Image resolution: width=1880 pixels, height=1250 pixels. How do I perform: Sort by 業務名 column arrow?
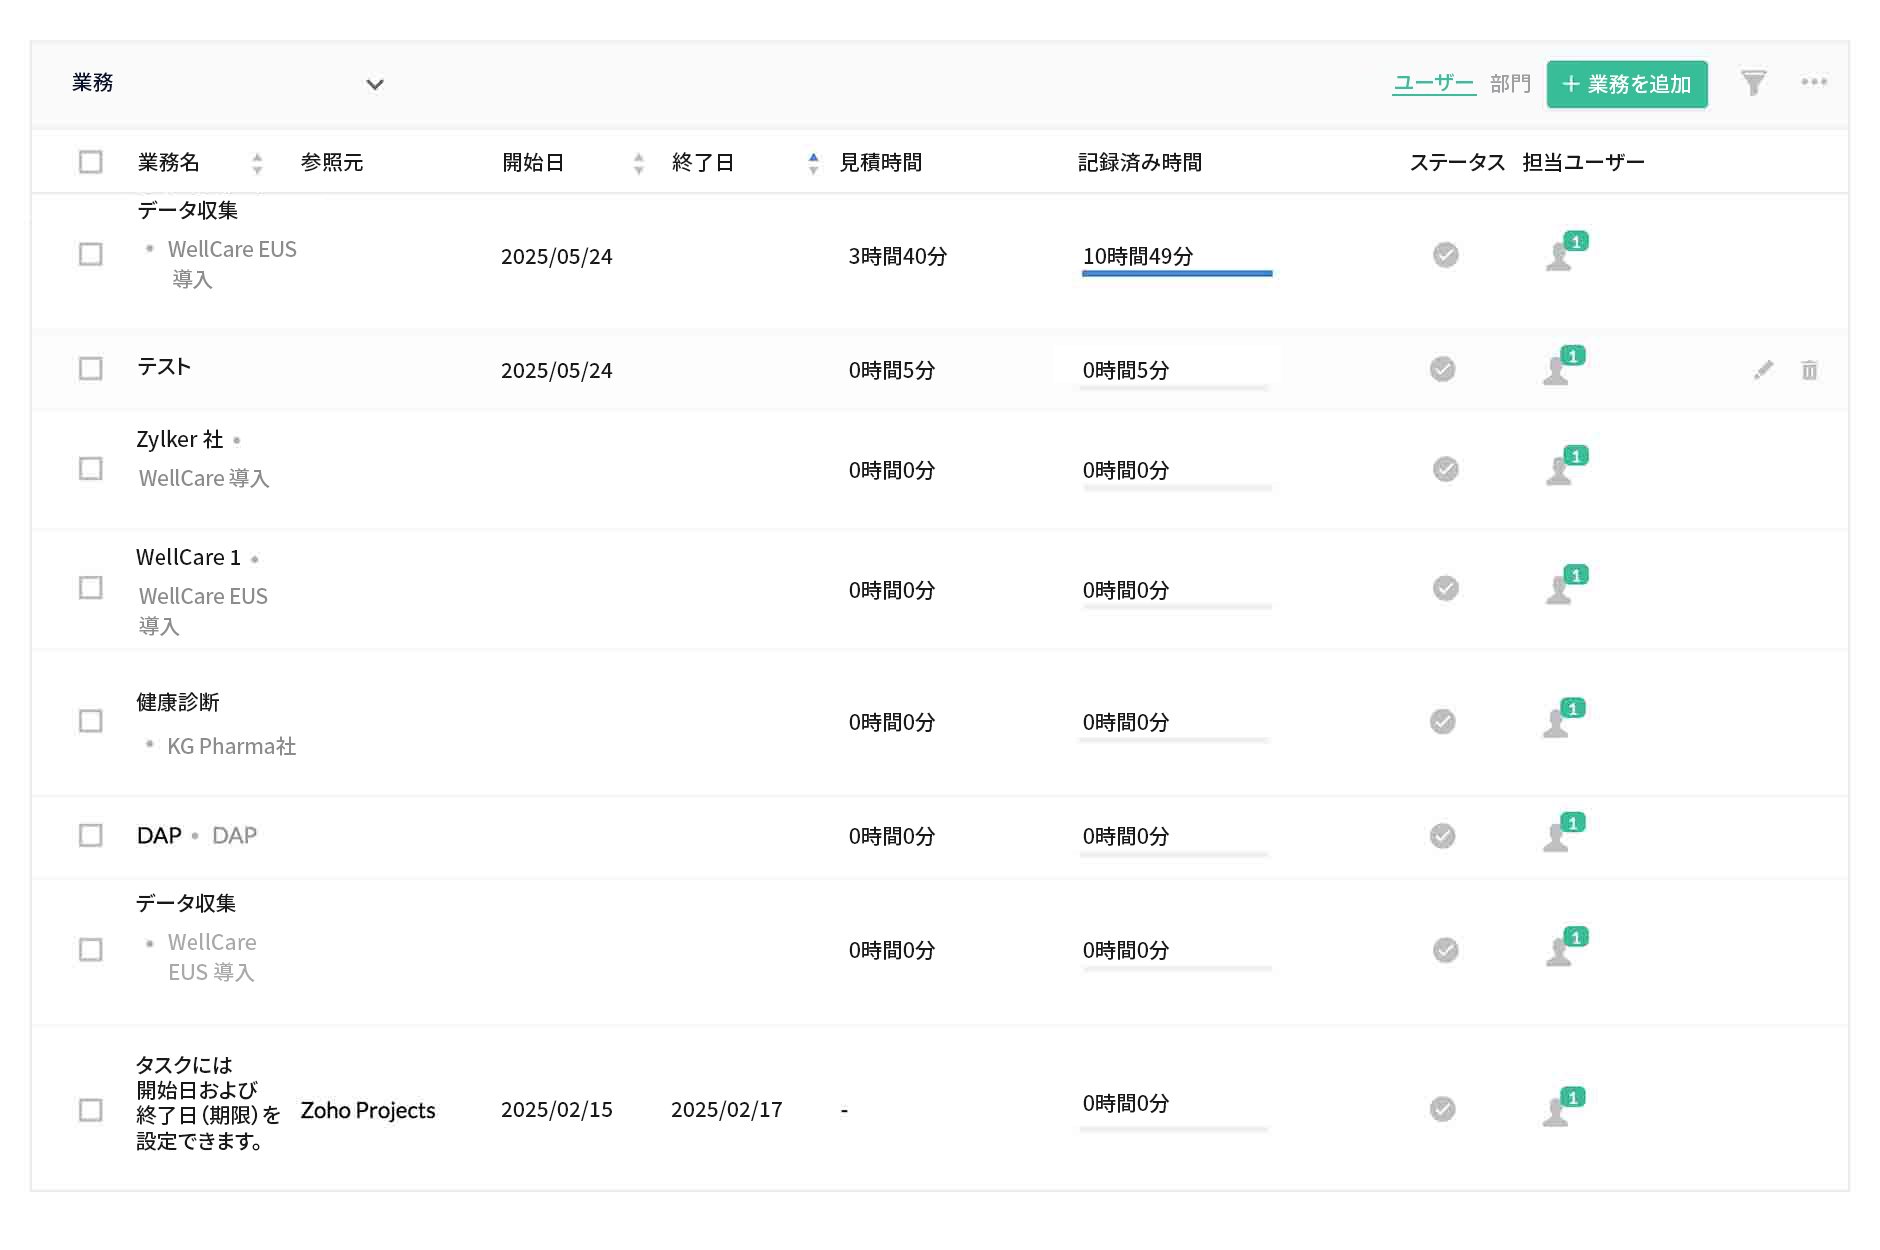pos(257,162)
